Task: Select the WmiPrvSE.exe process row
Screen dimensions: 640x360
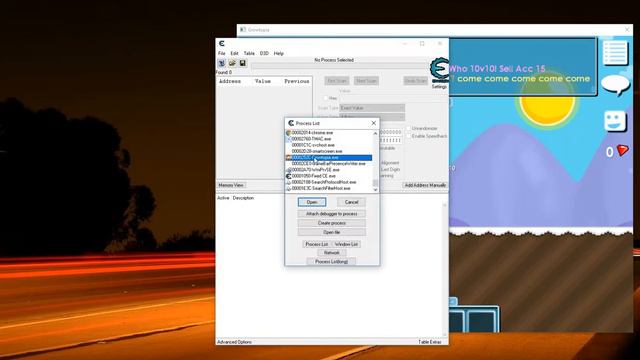Action: pos(329,170)
